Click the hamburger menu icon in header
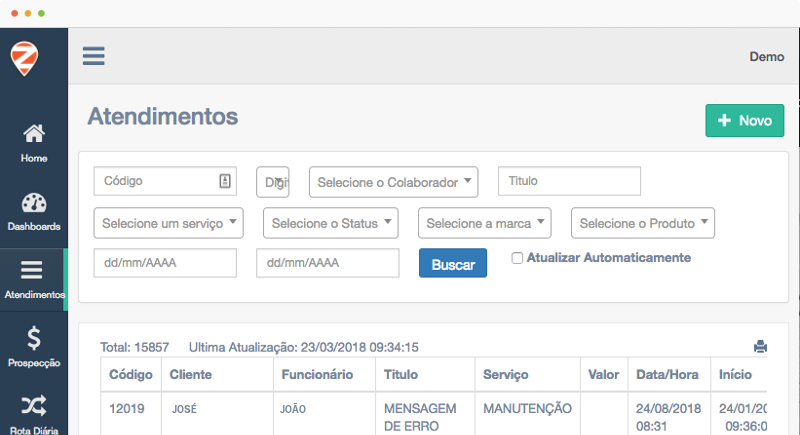 point(94,56)
